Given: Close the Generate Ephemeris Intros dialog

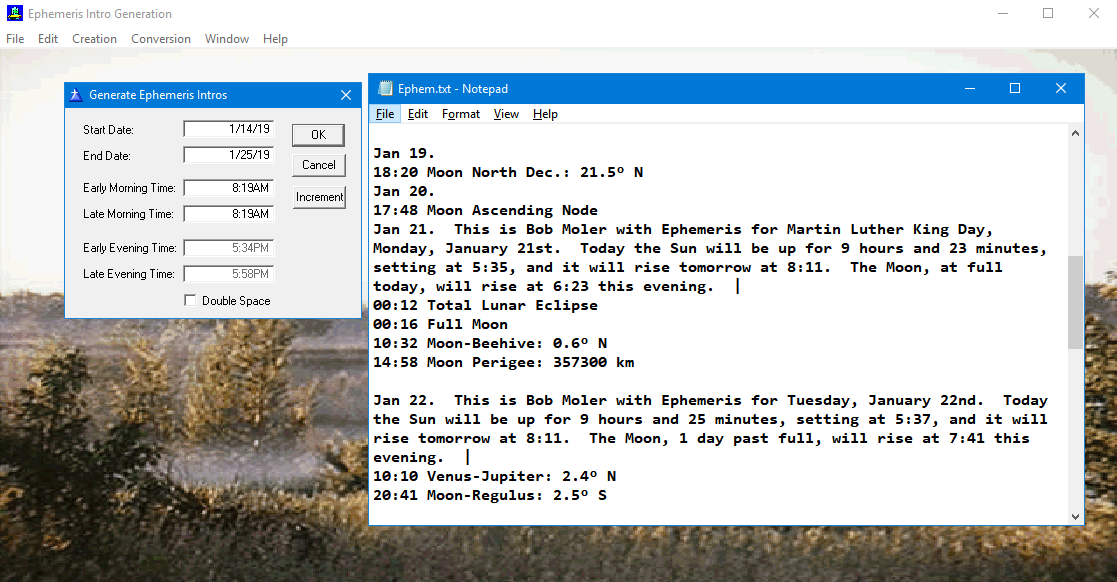Looking at the screenshot, I should tap(346, 95).
